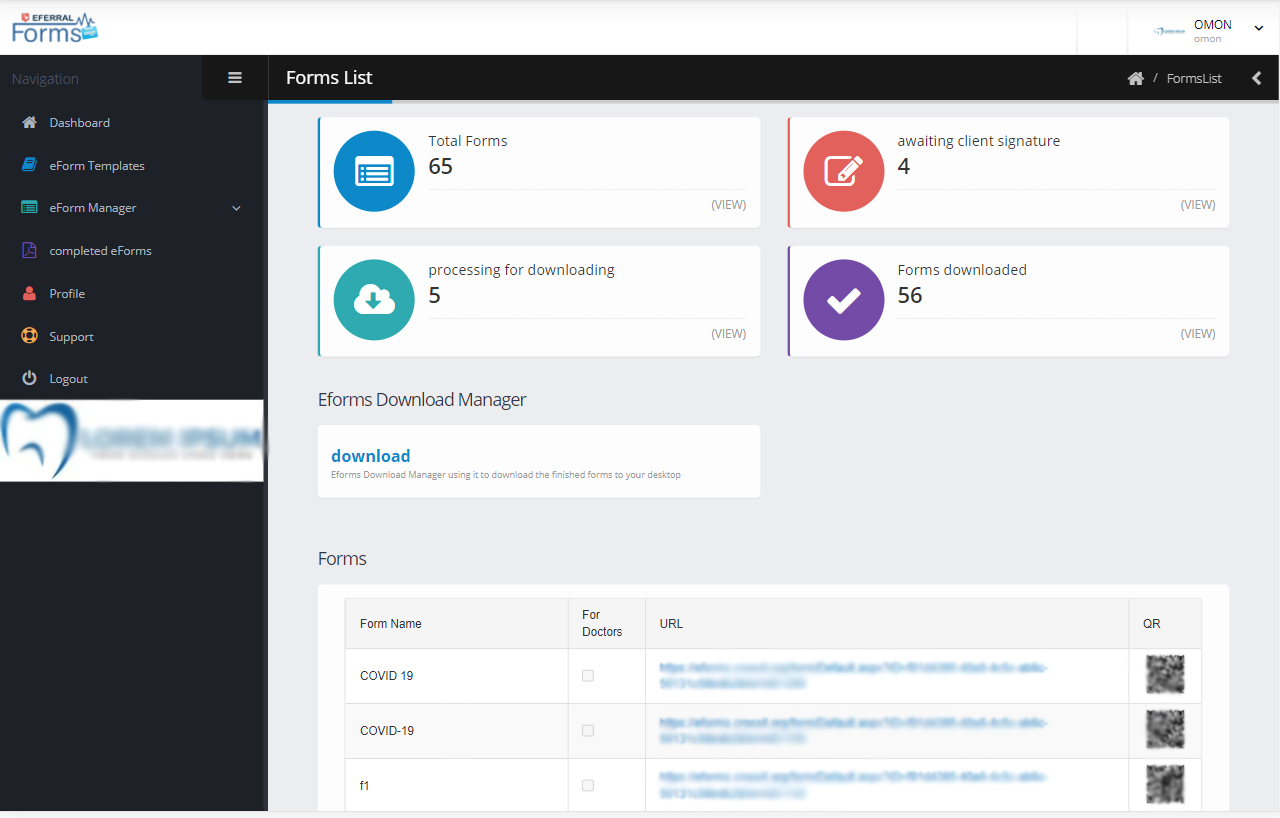Screen dimensions: 1280x818
Task: Open the QR code for COVID 19 form
Action: (x=1165, y=675)
